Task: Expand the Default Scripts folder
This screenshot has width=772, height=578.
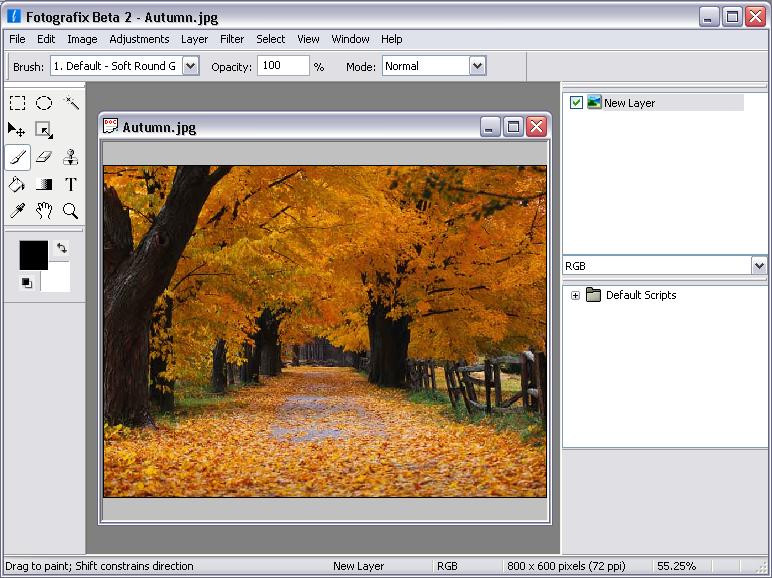Action: tap(575, 295)
